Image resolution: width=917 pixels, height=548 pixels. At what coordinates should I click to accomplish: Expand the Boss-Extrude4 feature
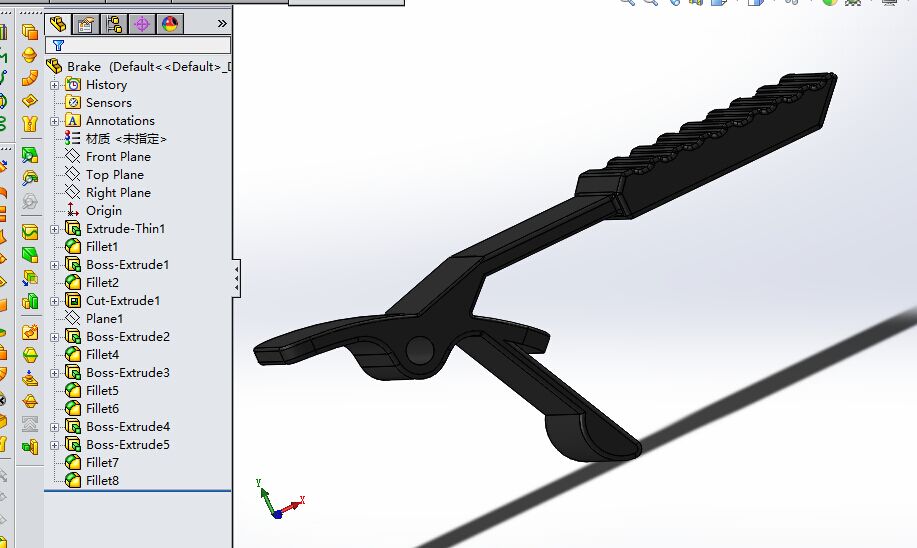pyautogui.click(x=54, y=428)
